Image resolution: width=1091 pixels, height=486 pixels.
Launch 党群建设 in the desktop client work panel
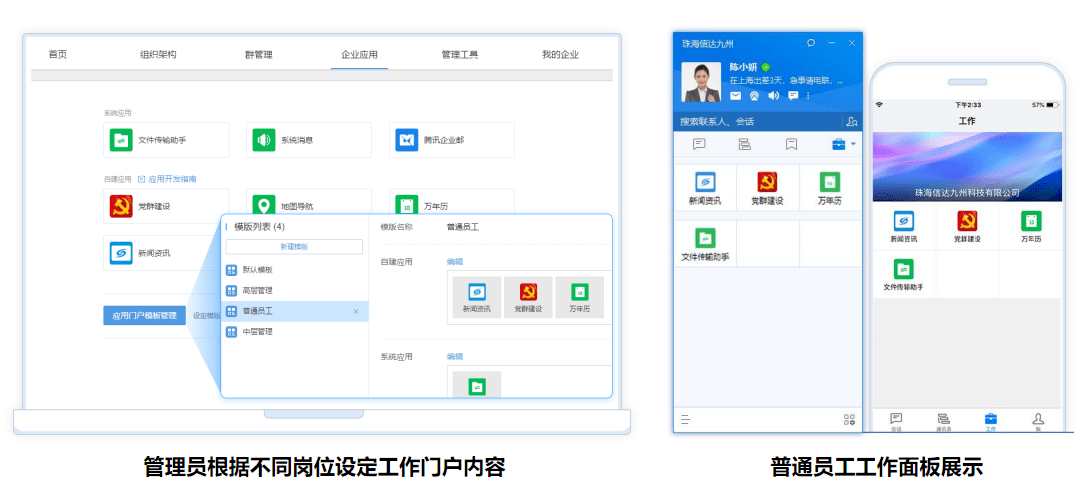767,189
